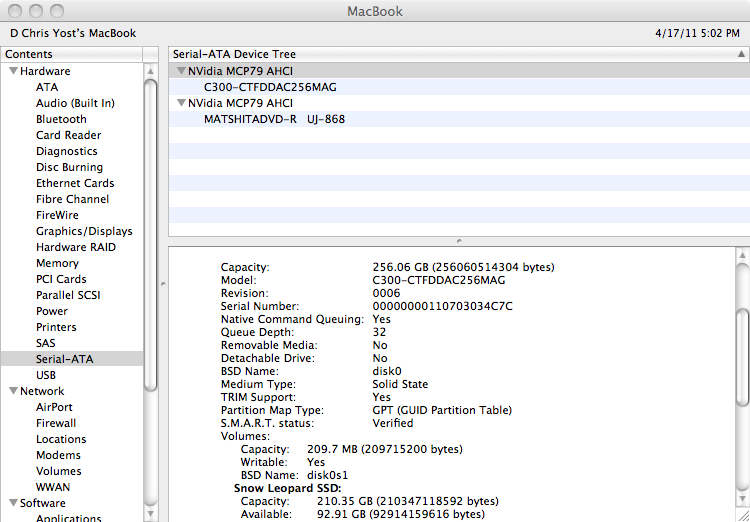This screenshot has width=750, height=522.
Task: Show Graphics/Displays information
Action: point(84,231)
